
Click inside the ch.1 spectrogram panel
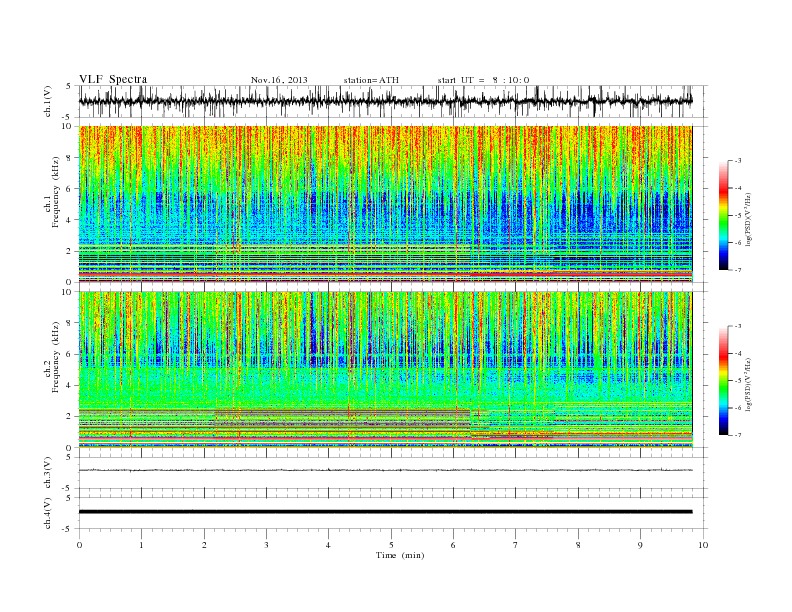point(385,204)
